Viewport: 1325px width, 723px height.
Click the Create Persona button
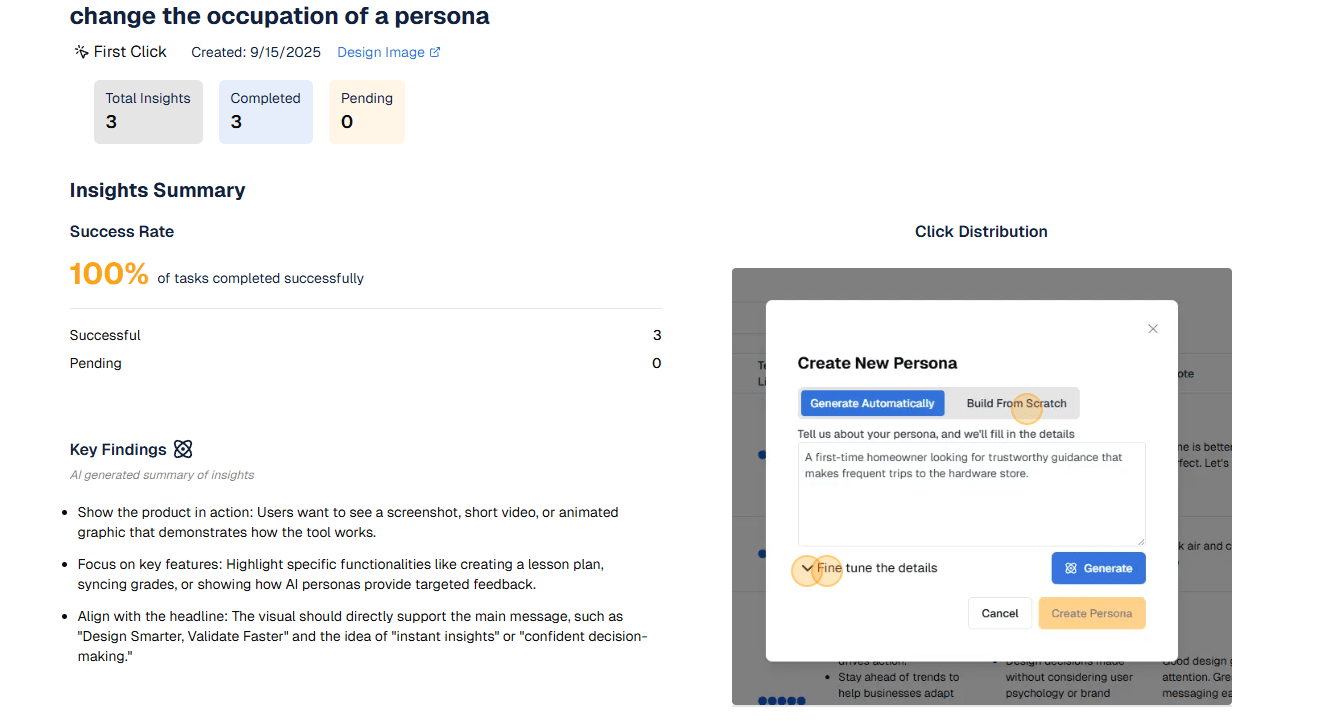point(1091,613)
